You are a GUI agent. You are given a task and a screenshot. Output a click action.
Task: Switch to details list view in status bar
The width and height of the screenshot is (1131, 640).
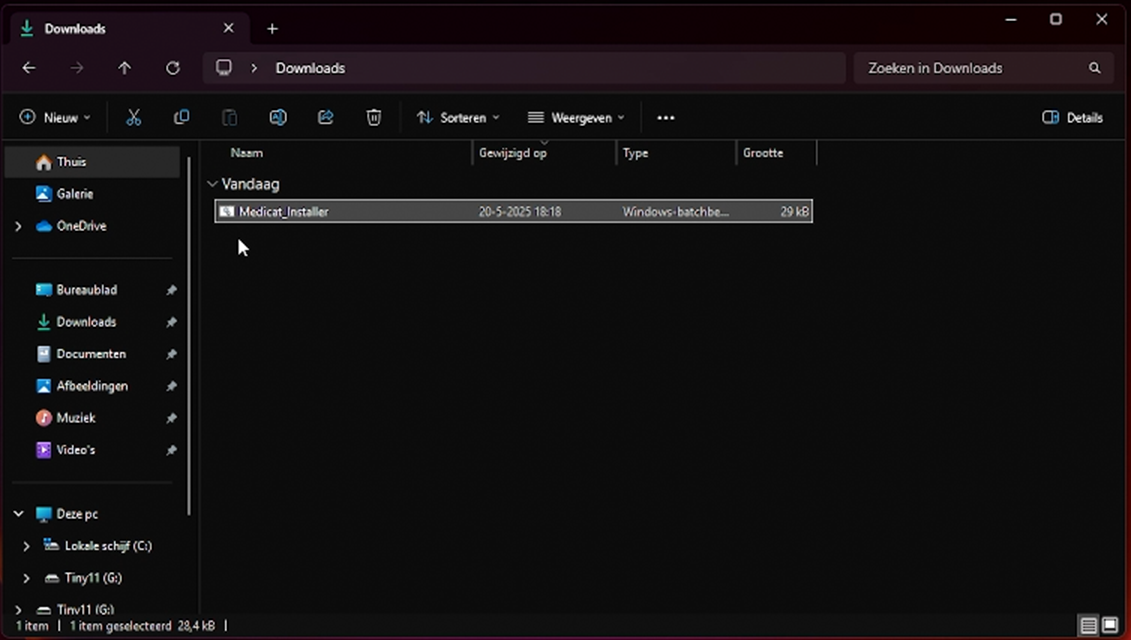click(1088, 625)
